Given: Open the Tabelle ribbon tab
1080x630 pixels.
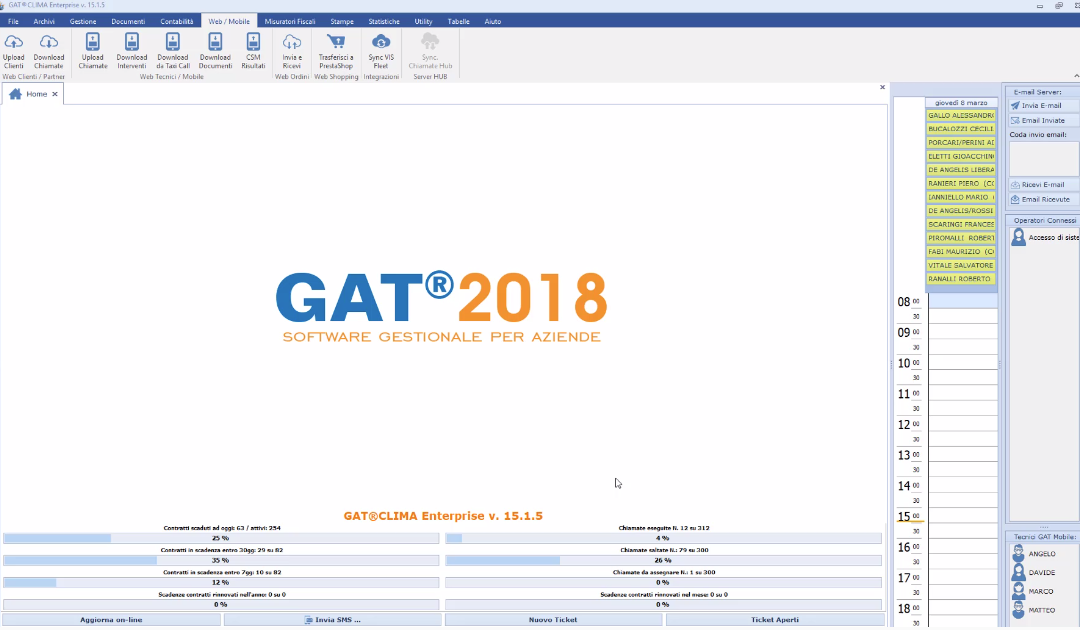Looking at the screenshot, I should click(x=459, y=21).
